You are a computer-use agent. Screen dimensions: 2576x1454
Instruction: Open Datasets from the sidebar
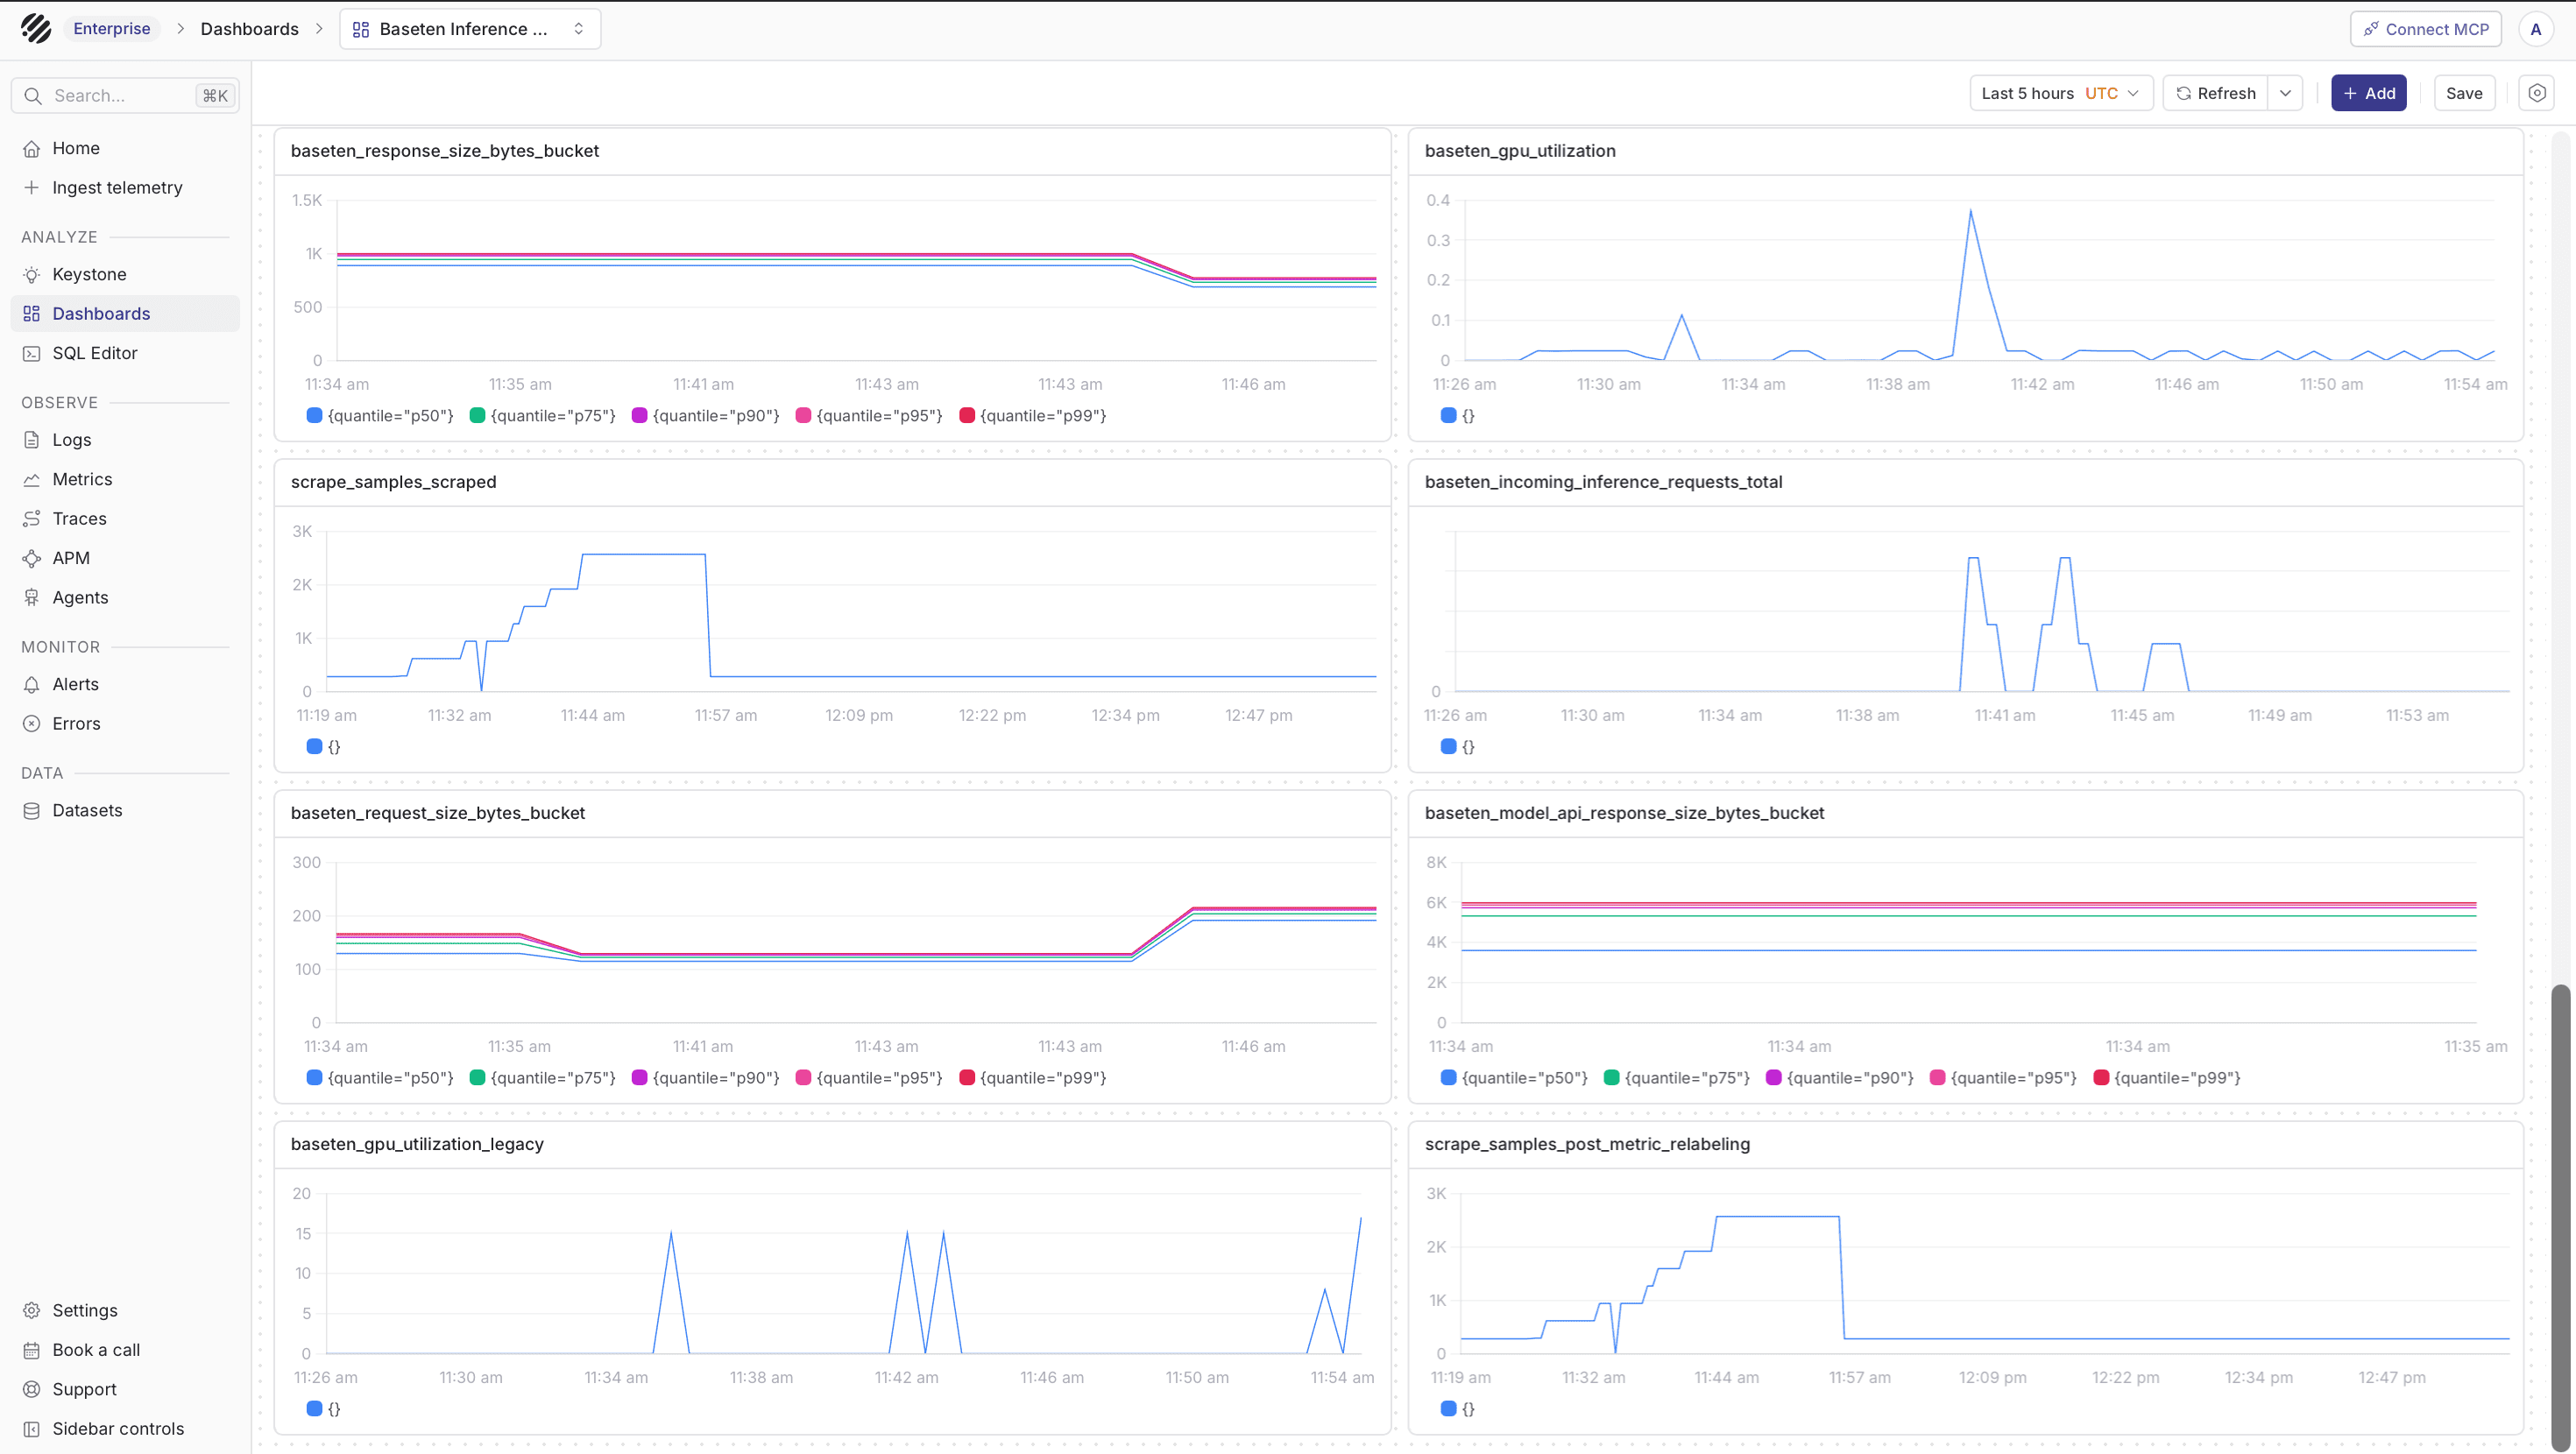[125, 810]
